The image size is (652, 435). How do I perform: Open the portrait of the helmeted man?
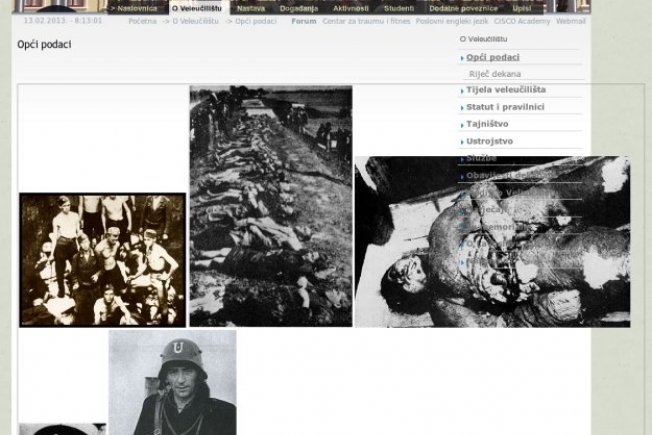point(173,383)
